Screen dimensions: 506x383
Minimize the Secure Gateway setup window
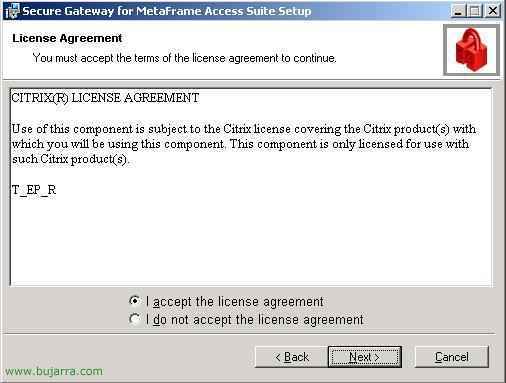click(458, 11)
